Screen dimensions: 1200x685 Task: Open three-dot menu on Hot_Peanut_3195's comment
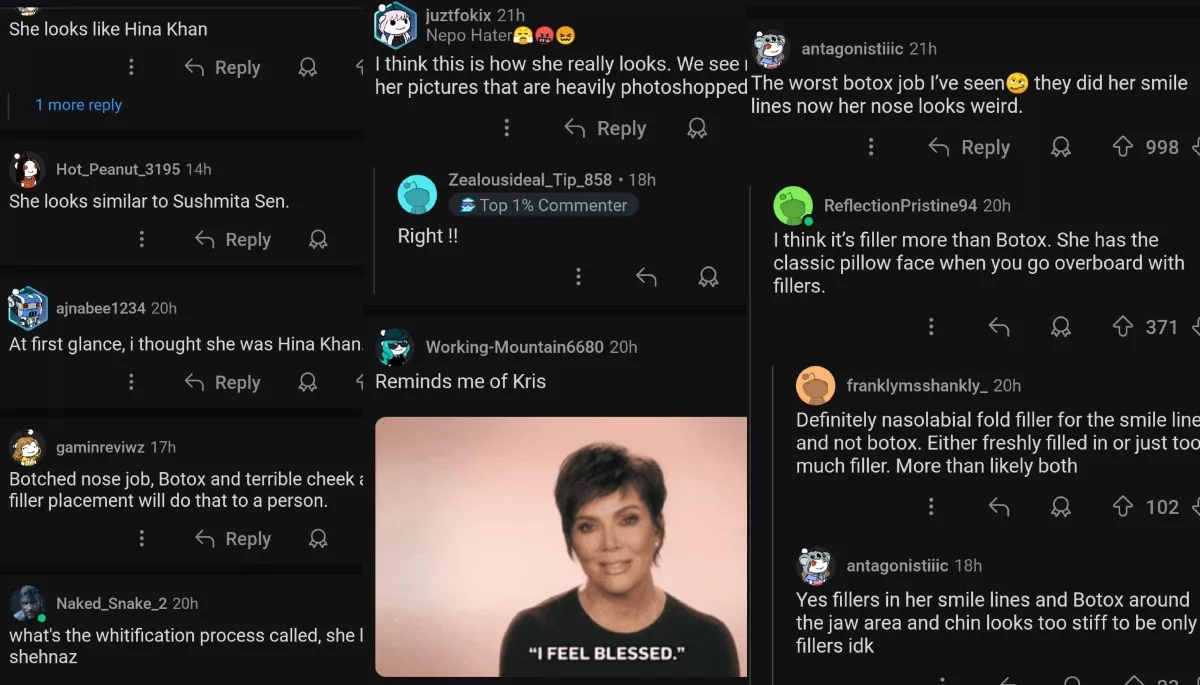[141, 240]
